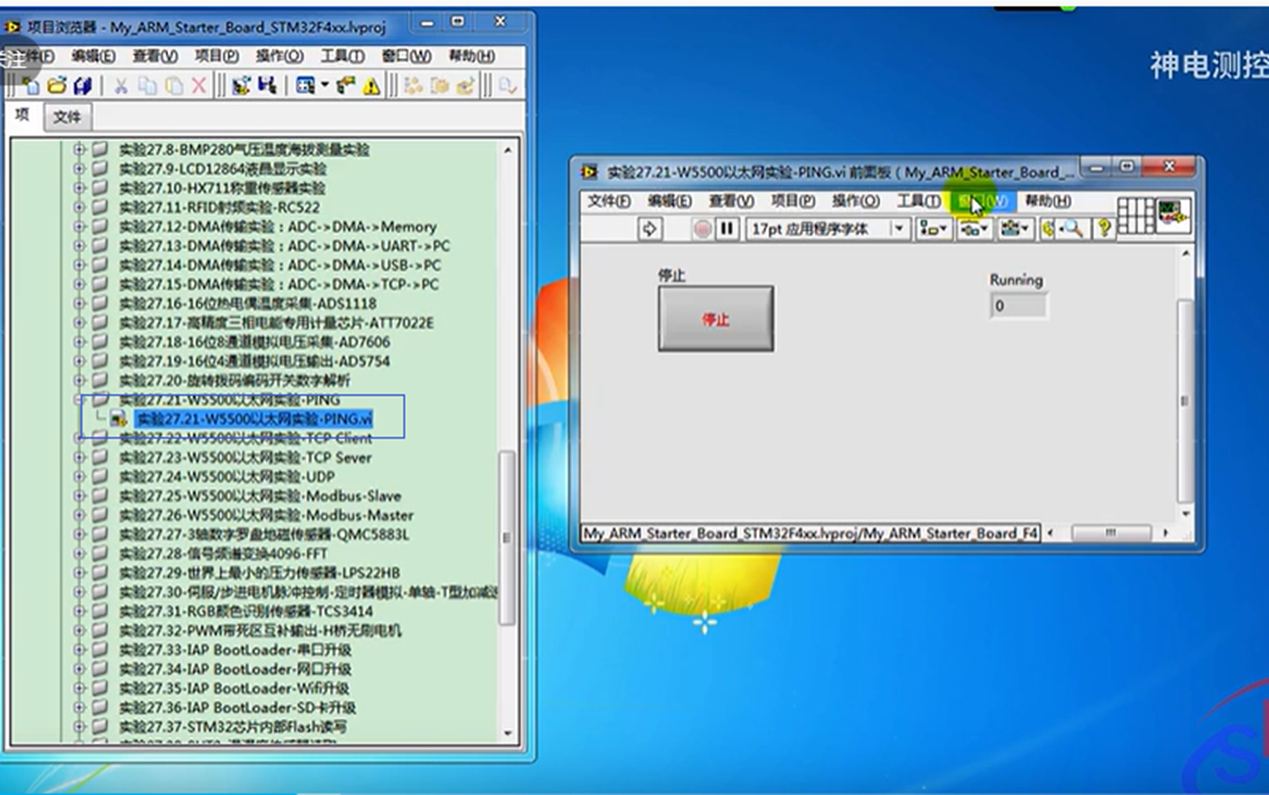Viewport: 1269px width, 795px height.
Task: Click PING.vi window vertical scrollbar thumb
Action: [x=1186, y=400]
